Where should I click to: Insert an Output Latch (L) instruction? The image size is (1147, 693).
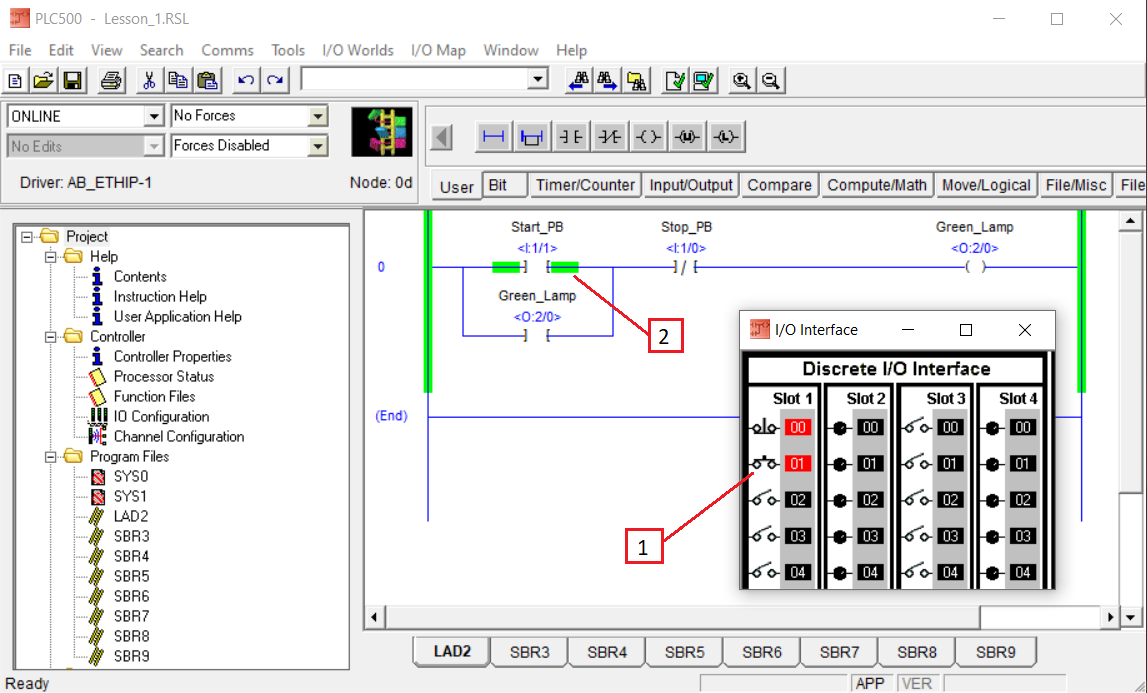pyautogui.click(x=726, y=137)
